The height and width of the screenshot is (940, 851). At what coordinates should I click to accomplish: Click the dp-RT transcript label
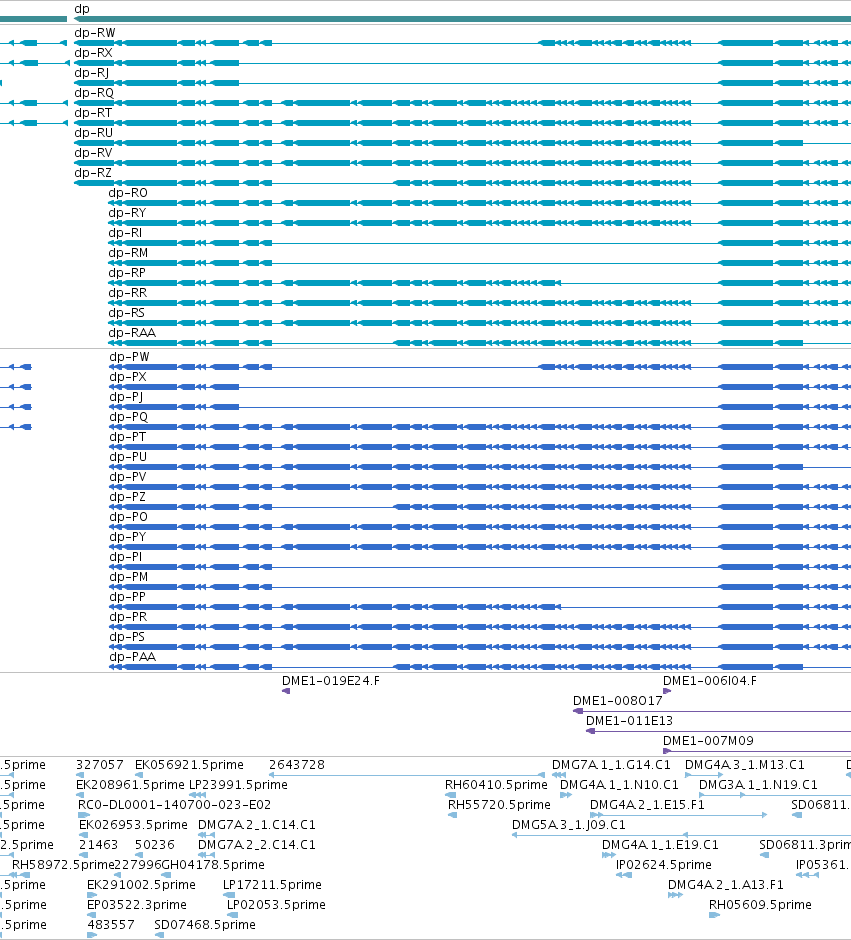coord(93,113)
